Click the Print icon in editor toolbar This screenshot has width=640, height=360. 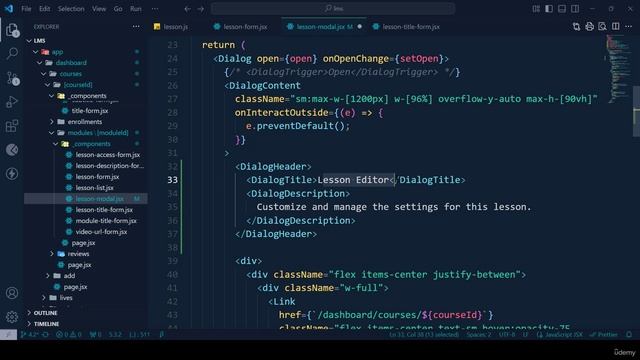pyautogui.click(x=589, y=27)
